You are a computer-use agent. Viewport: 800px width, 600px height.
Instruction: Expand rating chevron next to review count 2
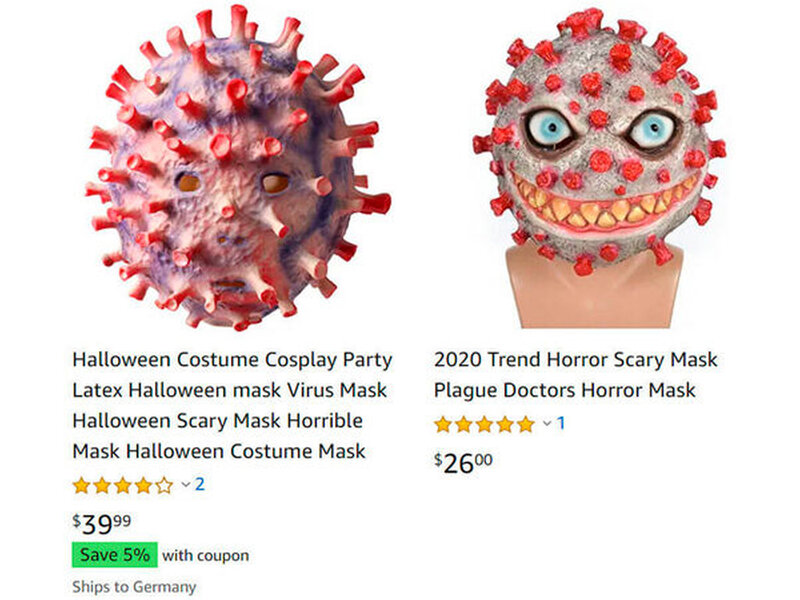pos(186,484)
